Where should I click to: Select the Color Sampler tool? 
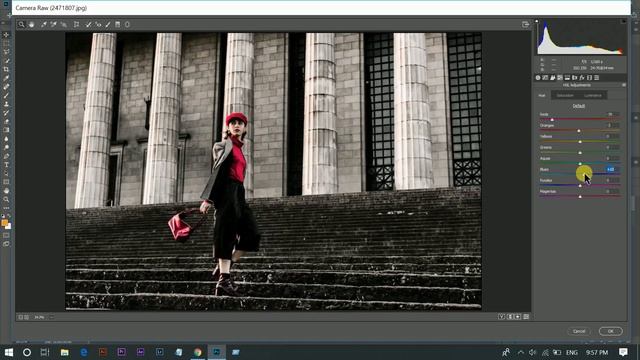pos(53,24)
